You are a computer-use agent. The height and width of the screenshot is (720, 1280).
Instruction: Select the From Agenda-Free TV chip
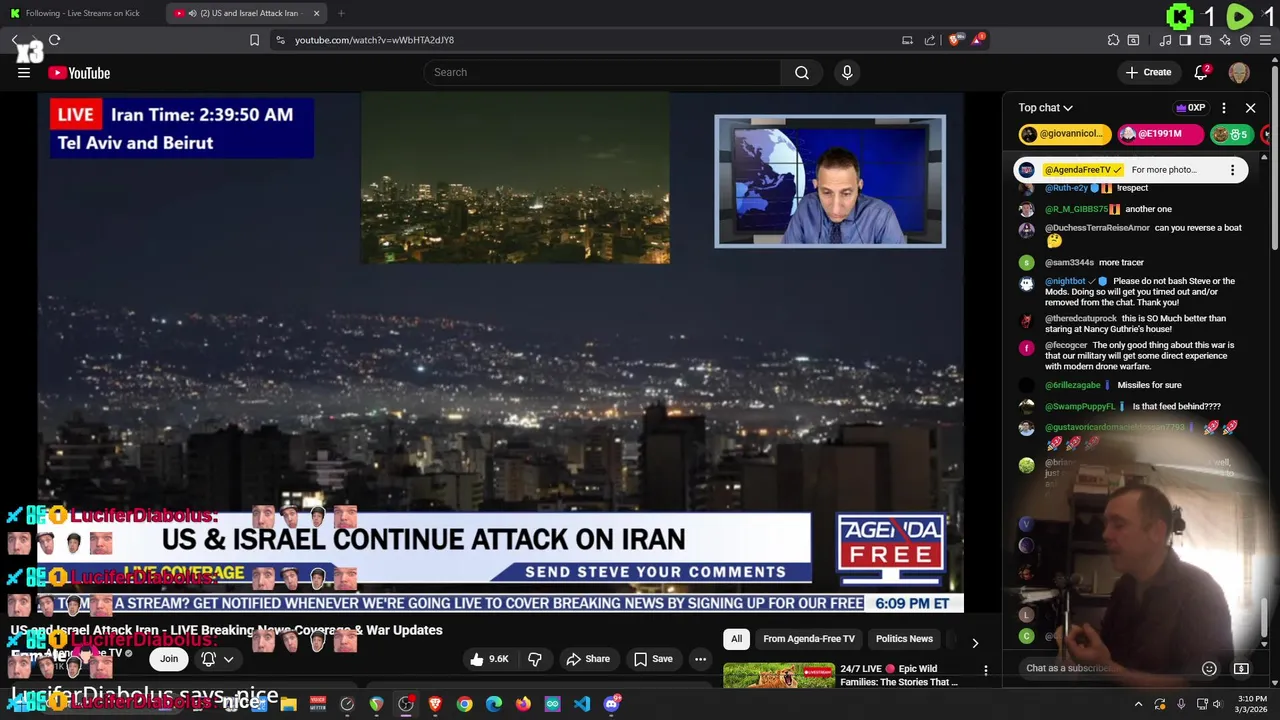click(x=809, y=639)
